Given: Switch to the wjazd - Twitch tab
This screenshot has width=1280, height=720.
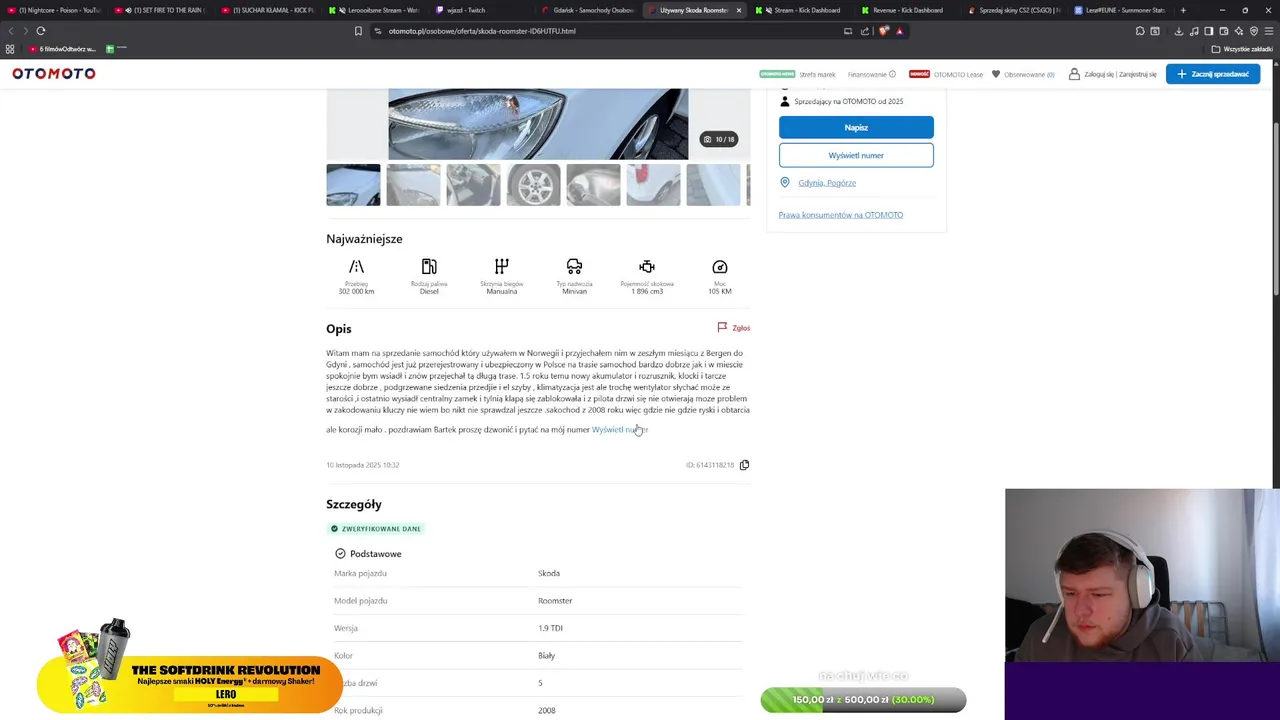Looking at the screenshot, I should (480, 10).
